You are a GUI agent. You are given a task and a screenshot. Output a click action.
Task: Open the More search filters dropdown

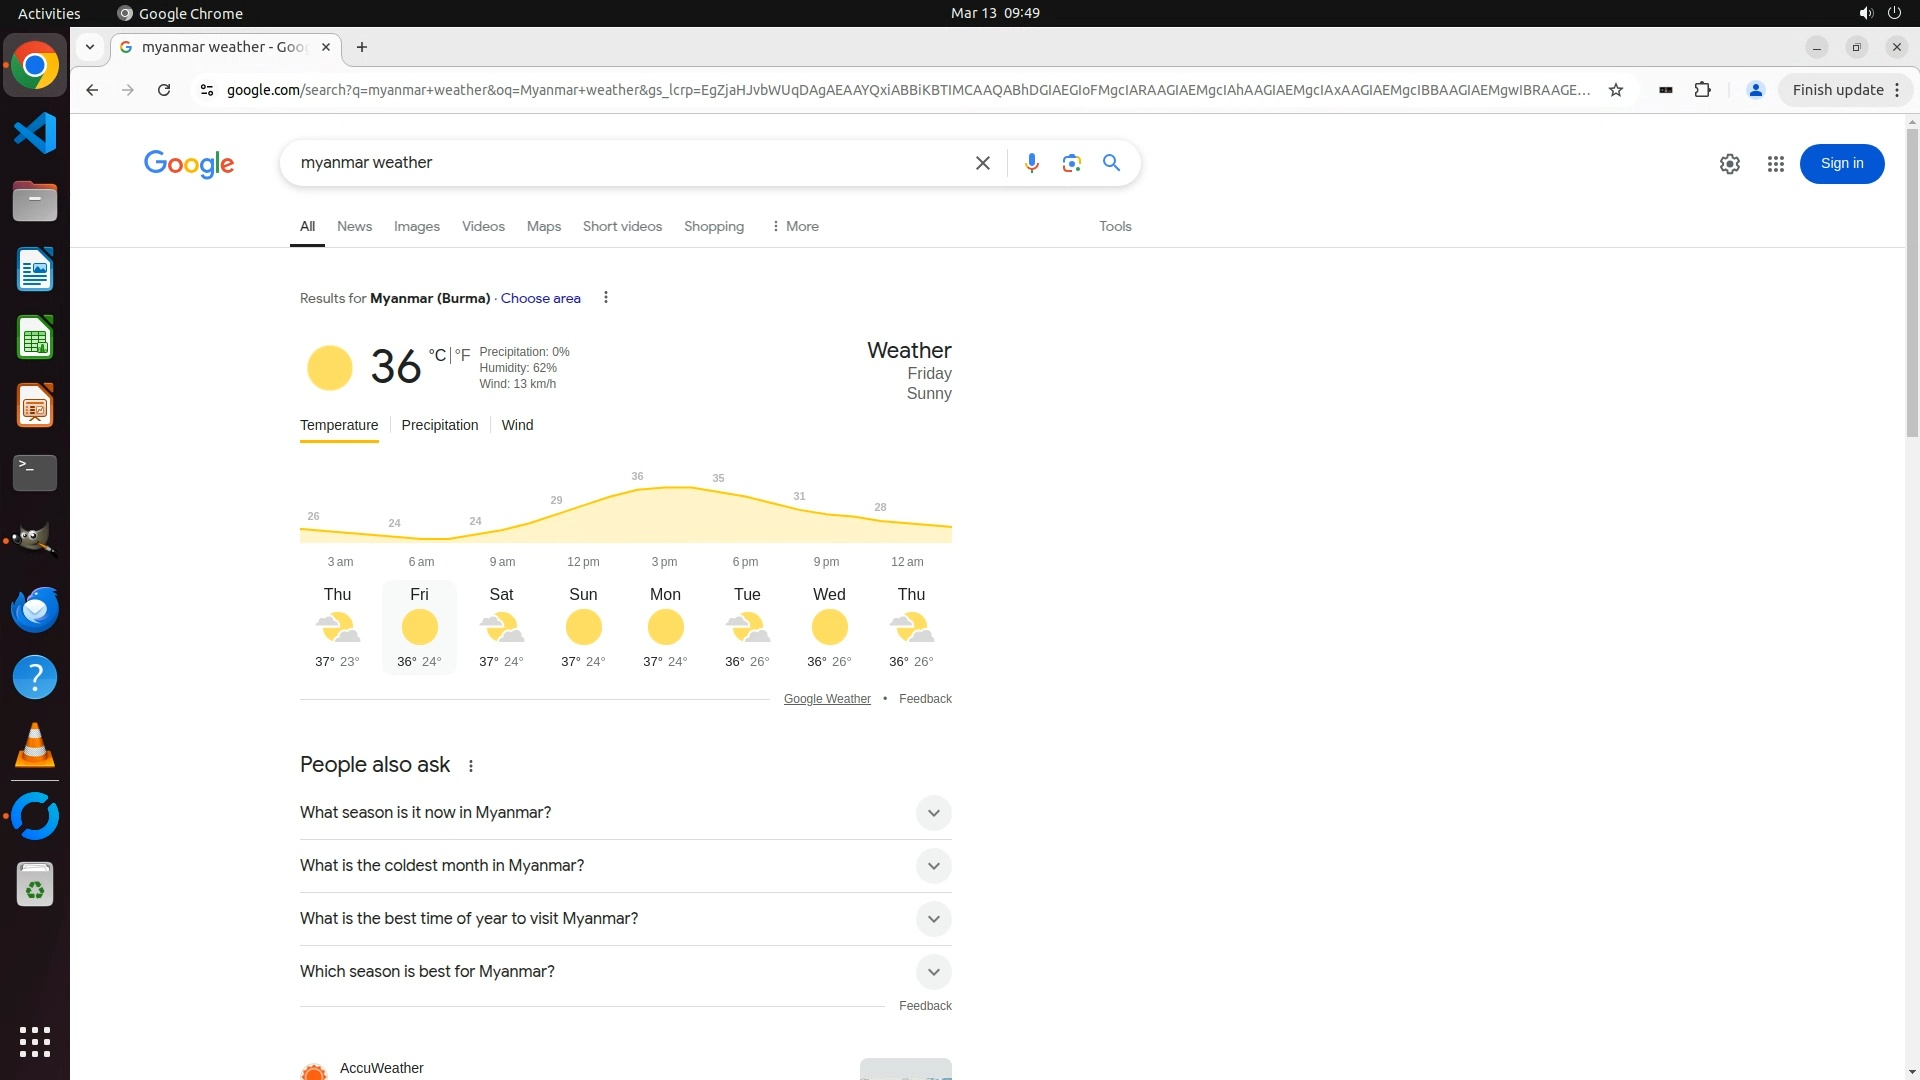point(795,227)
